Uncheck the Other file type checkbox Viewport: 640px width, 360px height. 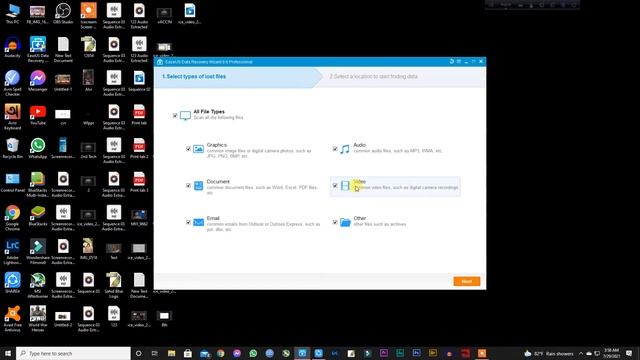click(335, 222)
